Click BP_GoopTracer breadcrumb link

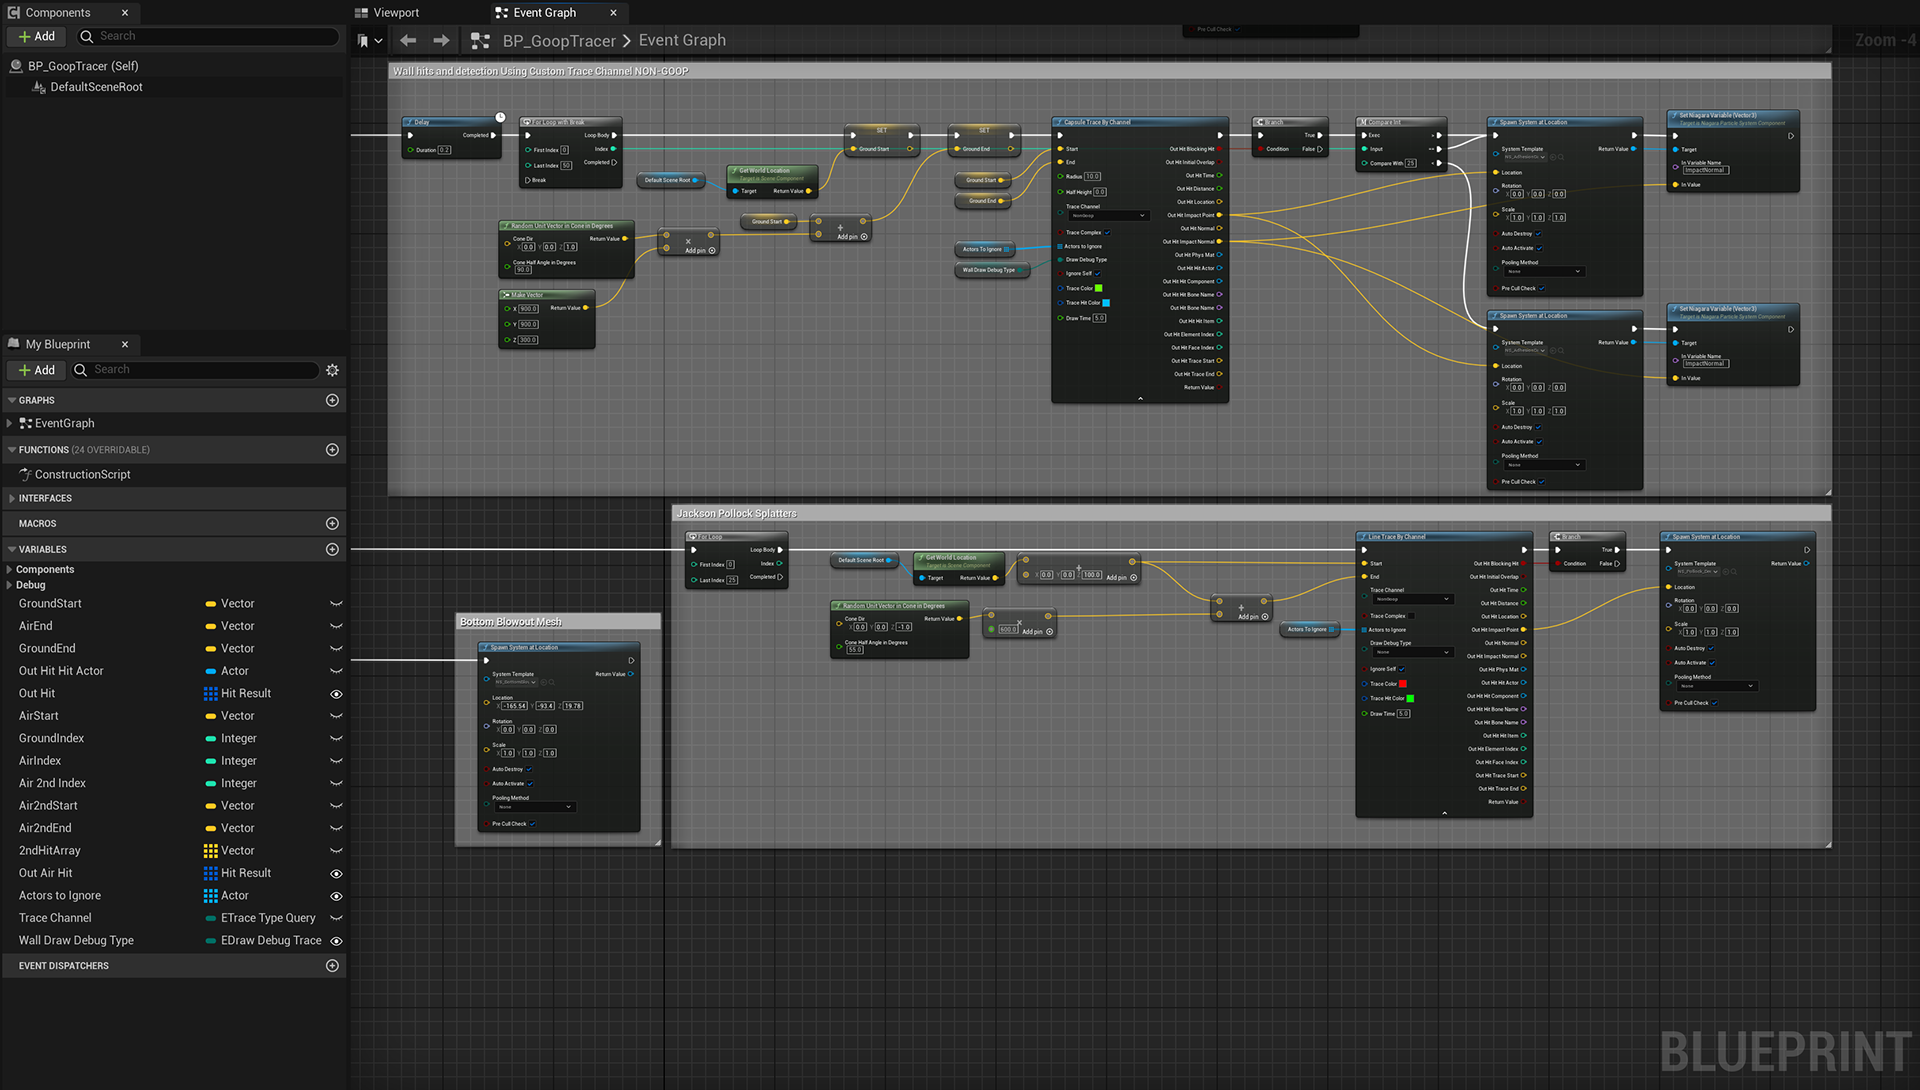(x=559, y=41)
